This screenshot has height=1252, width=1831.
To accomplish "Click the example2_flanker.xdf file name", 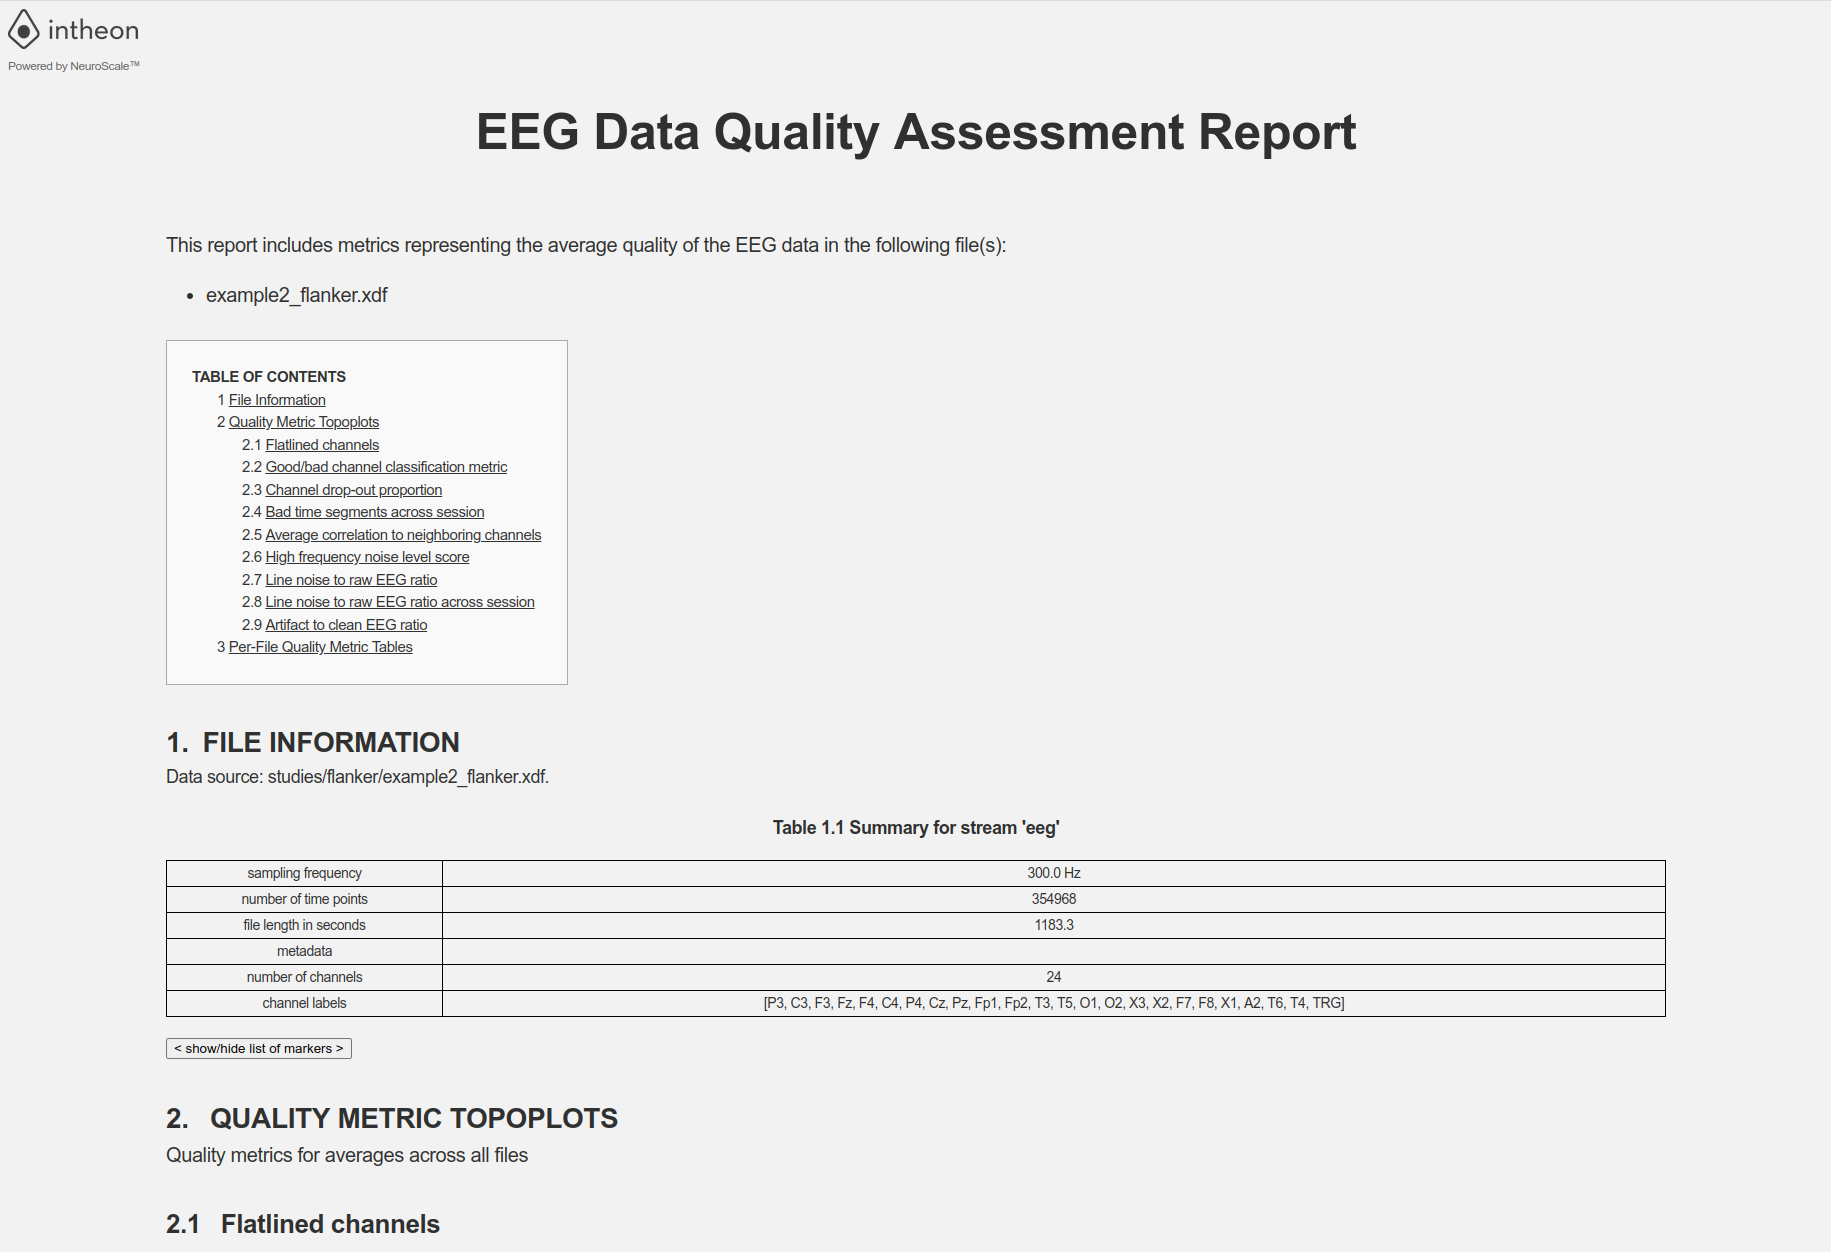I will (x=296, y=295).
